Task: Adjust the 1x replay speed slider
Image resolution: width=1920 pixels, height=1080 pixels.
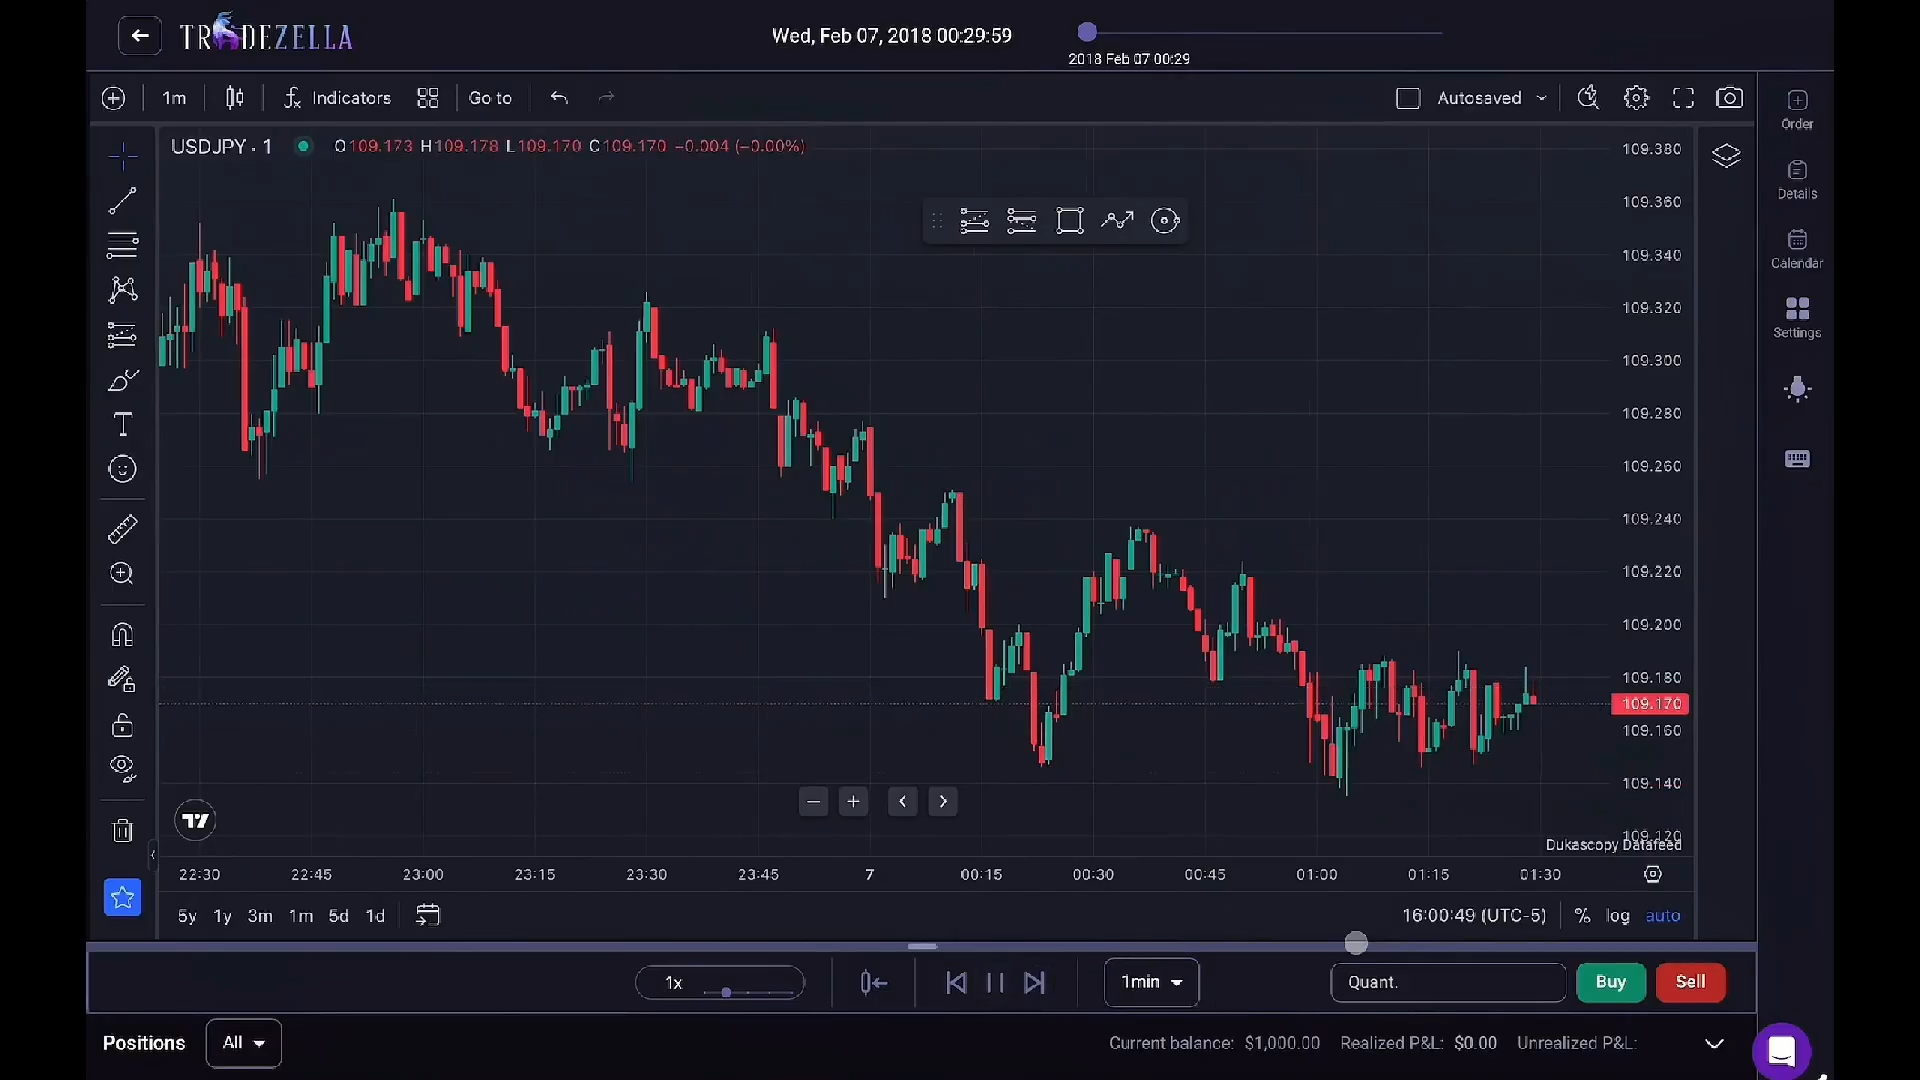Action: point(727,992)
